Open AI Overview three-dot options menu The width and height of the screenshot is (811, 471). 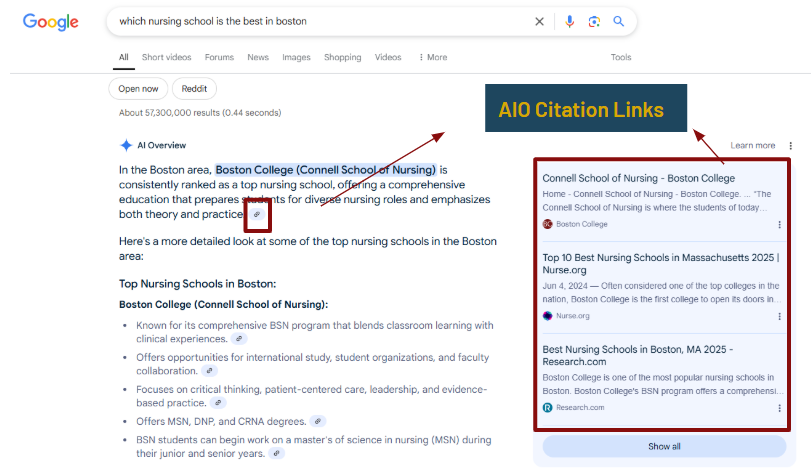(790, 146)
